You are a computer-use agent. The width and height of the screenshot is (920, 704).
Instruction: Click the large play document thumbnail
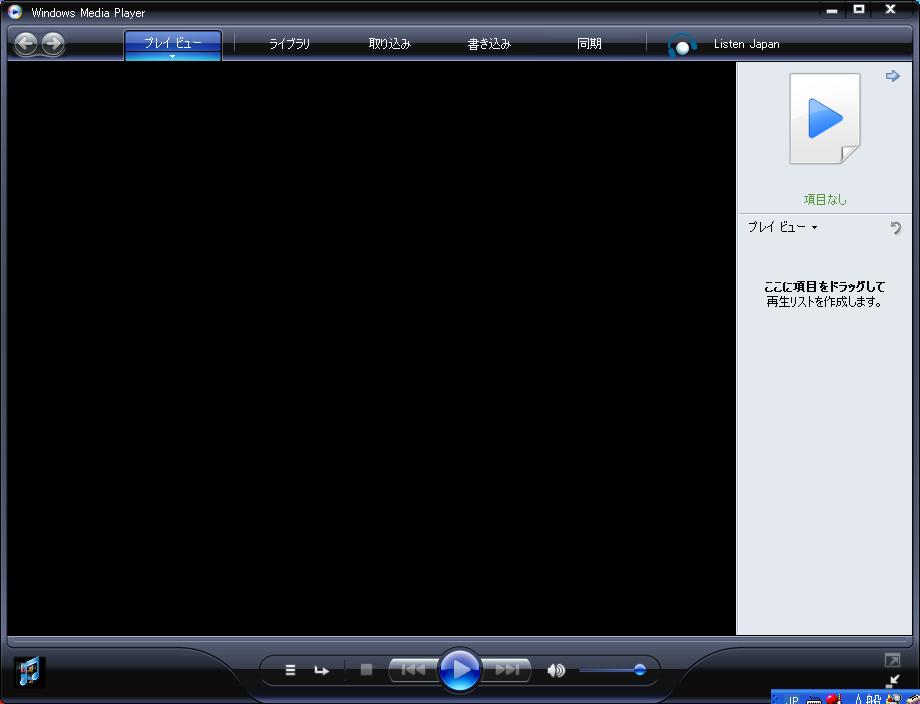825,119
